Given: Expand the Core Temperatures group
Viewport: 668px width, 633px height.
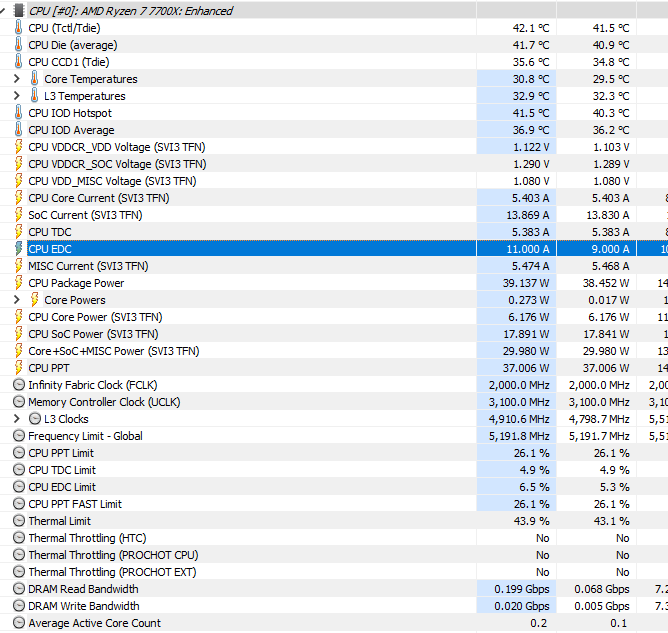Looking at the screenshot, I should click(17, 79).
